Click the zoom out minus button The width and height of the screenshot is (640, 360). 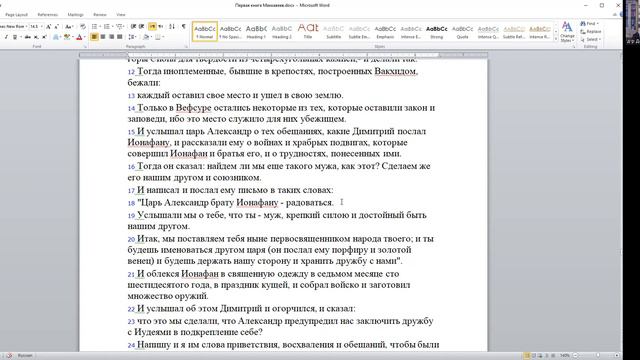click(576, 356)
